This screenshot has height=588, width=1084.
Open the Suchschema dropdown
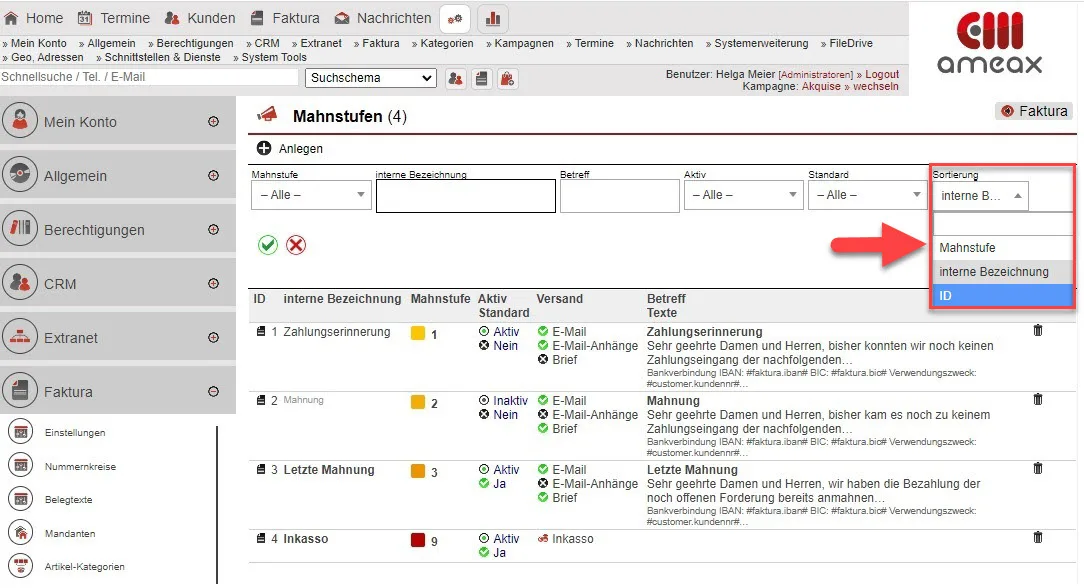(371, 78)
